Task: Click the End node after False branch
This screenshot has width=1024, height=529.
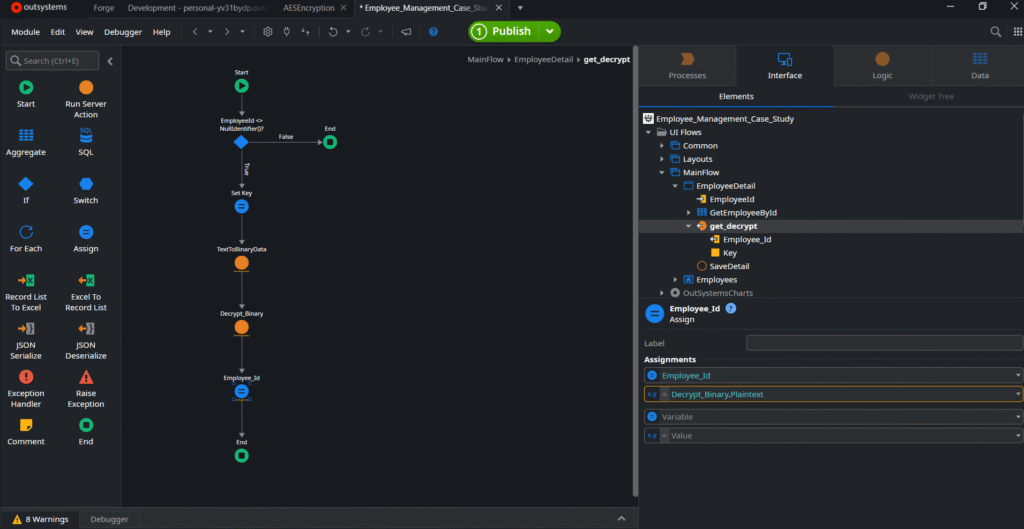Action: (330, 142)
